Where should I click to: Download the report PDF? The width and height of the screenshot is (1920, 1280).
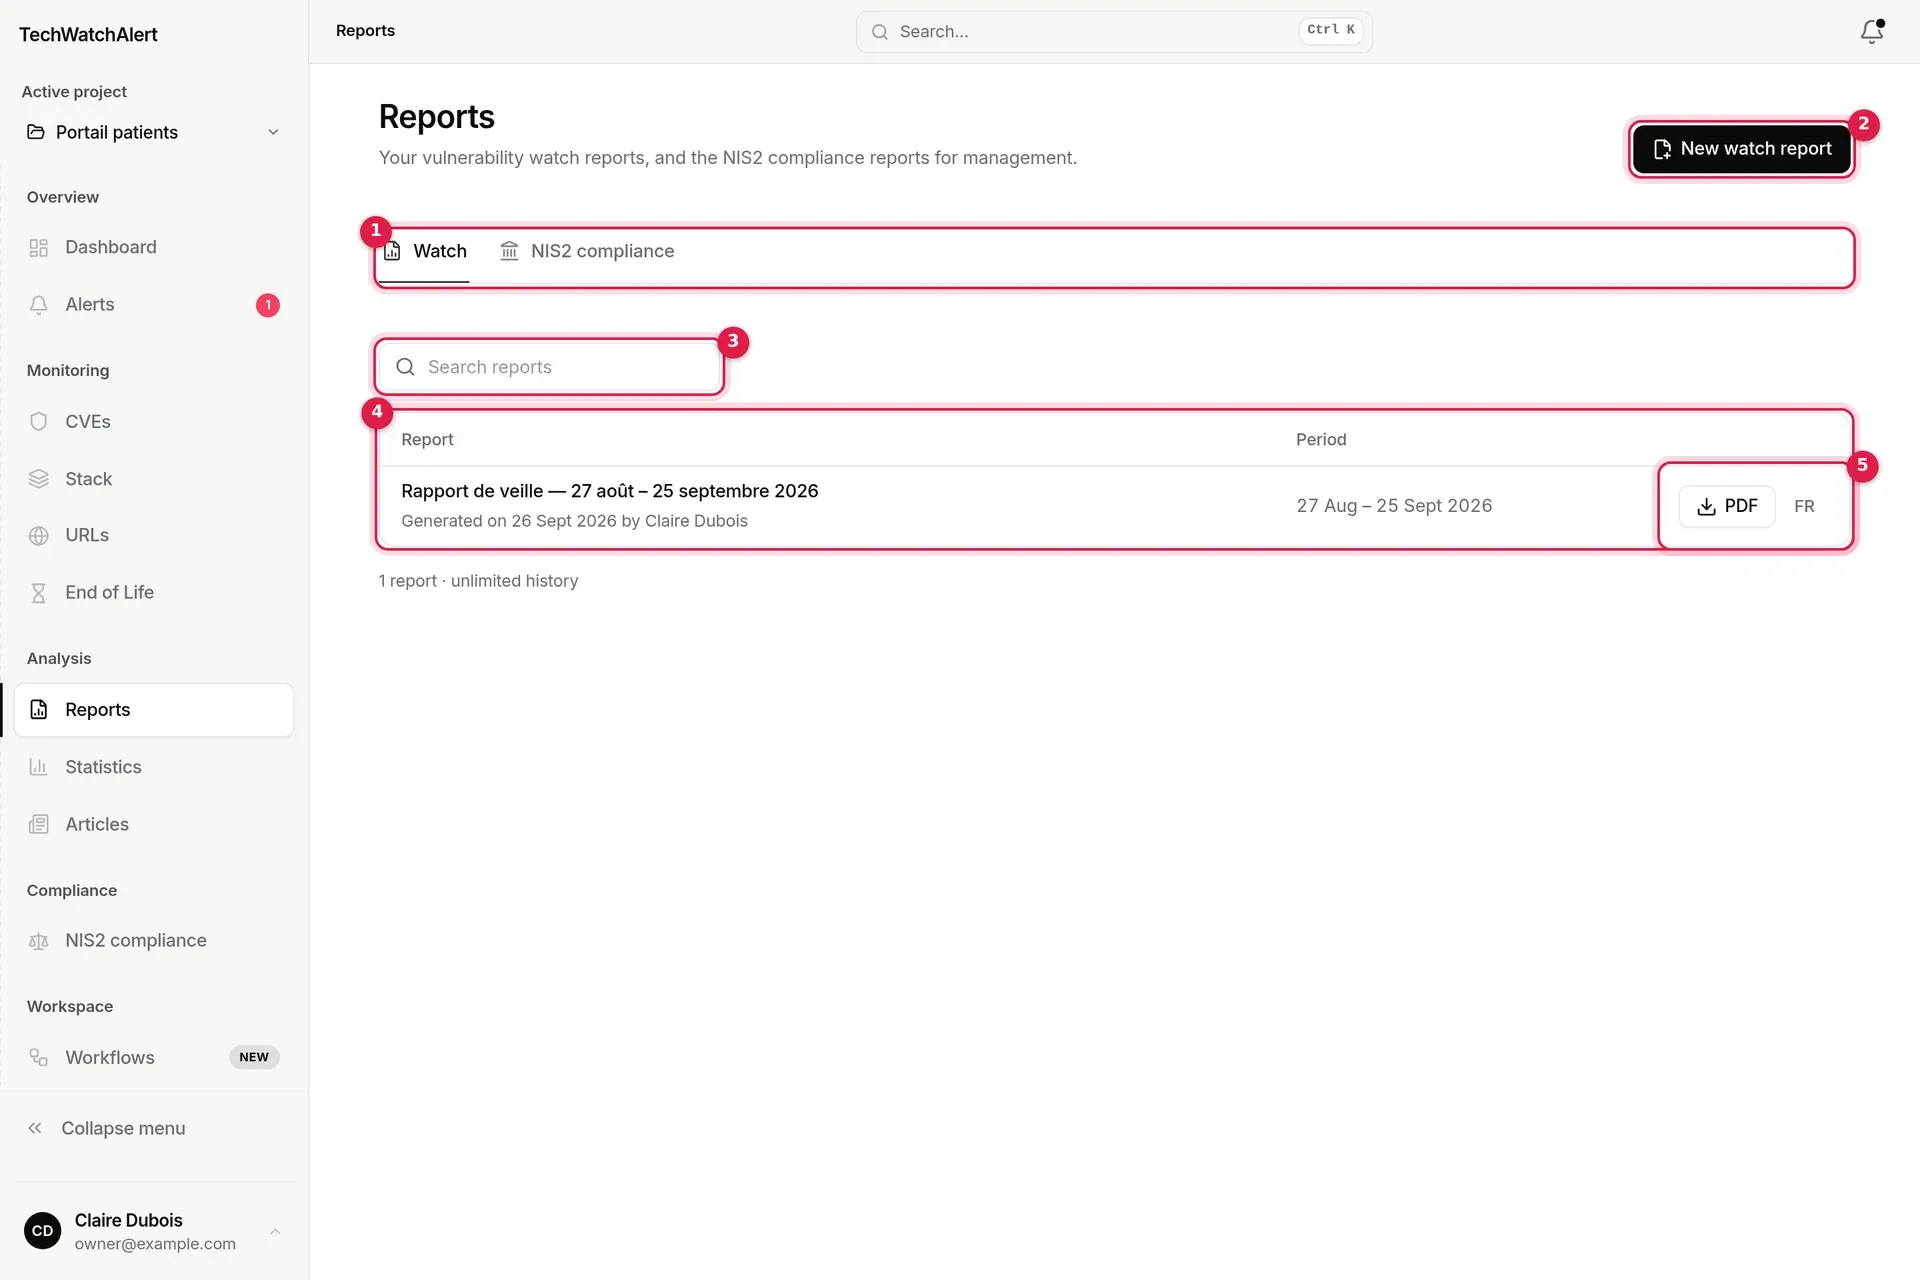pos(1727,506)
